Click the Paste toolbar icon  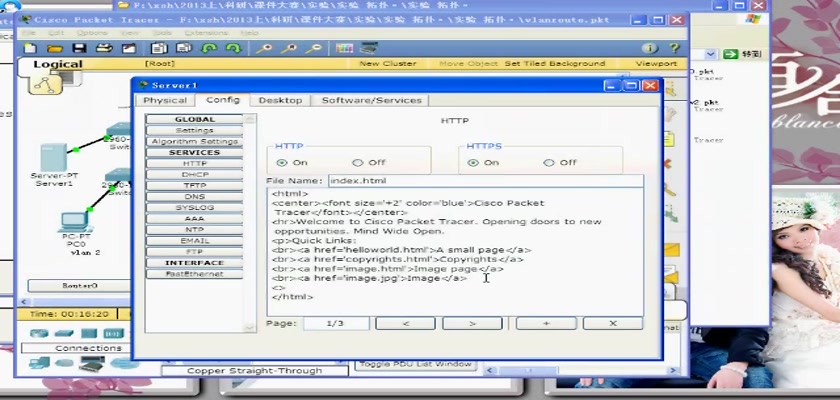click(x=184, y=48)
